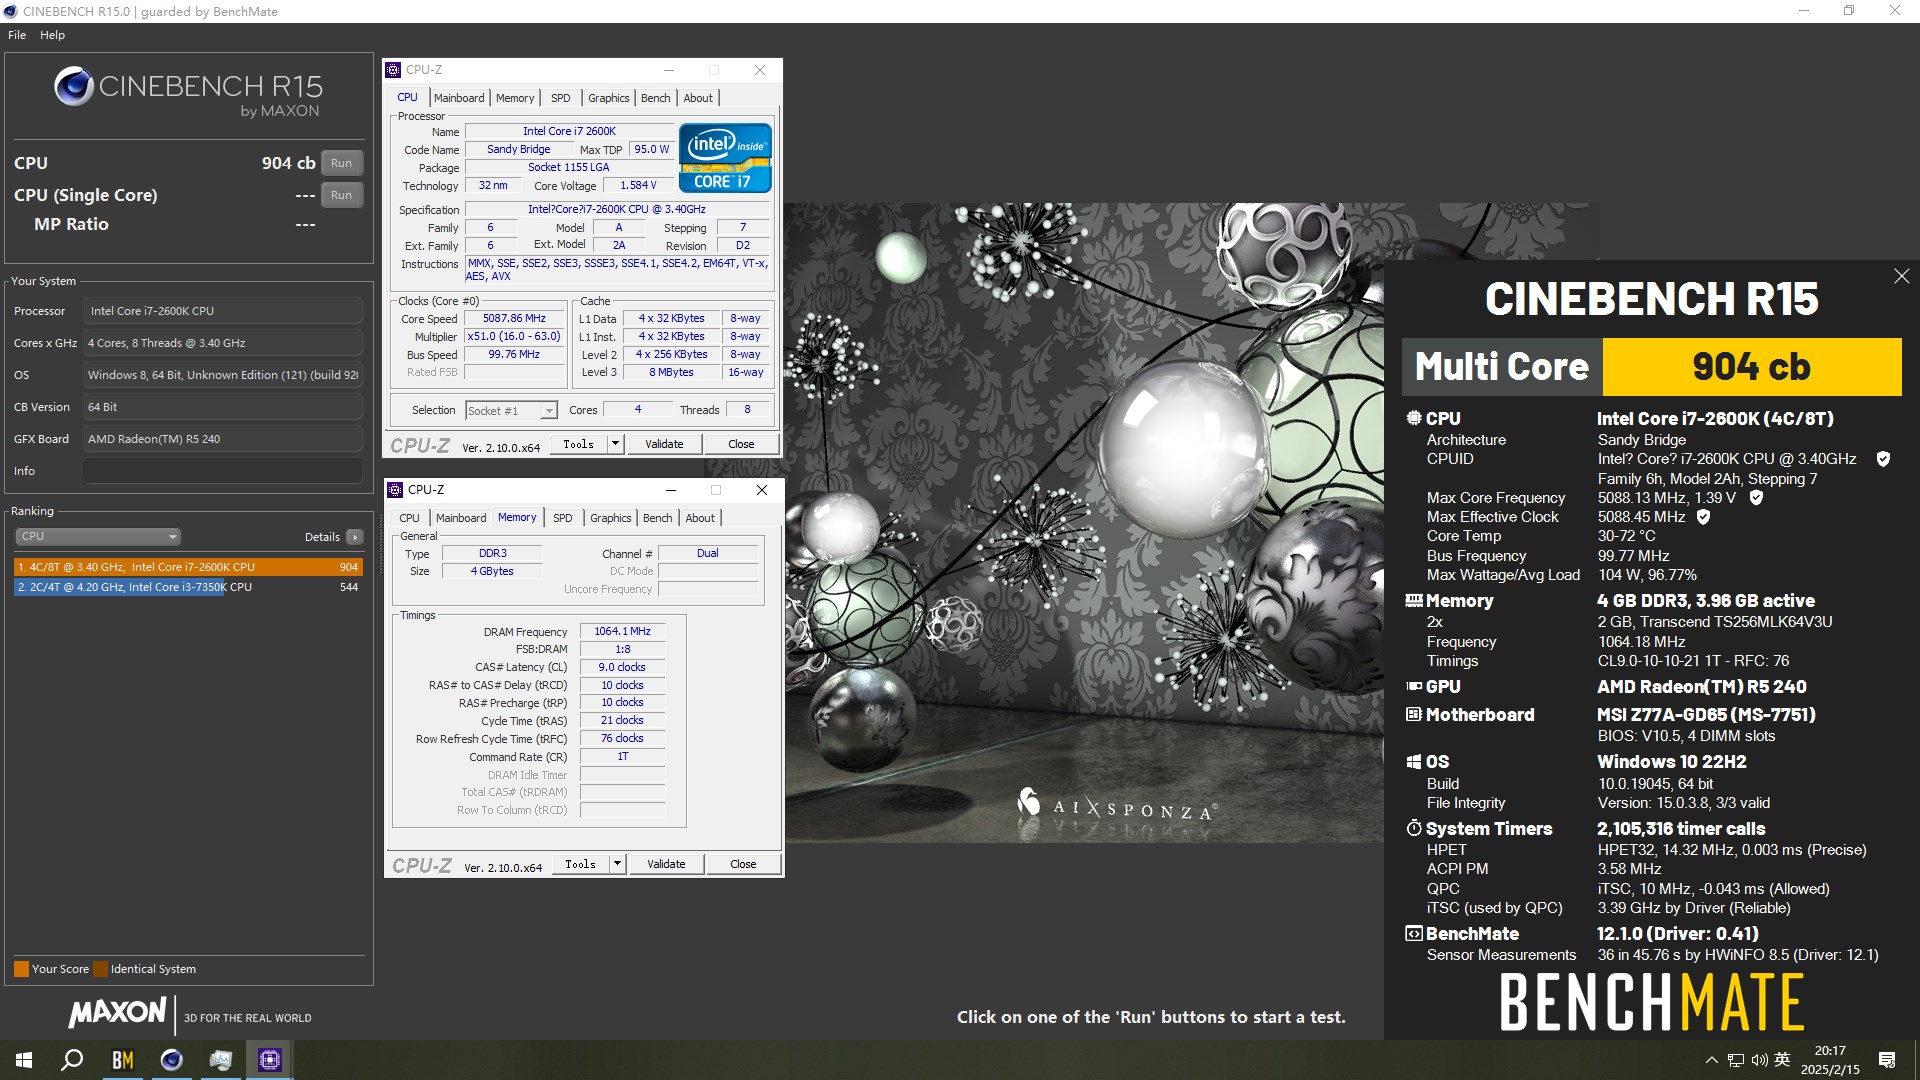
Task: Open SPD tab in lower CPU-Z window
Action: point(563,518)
